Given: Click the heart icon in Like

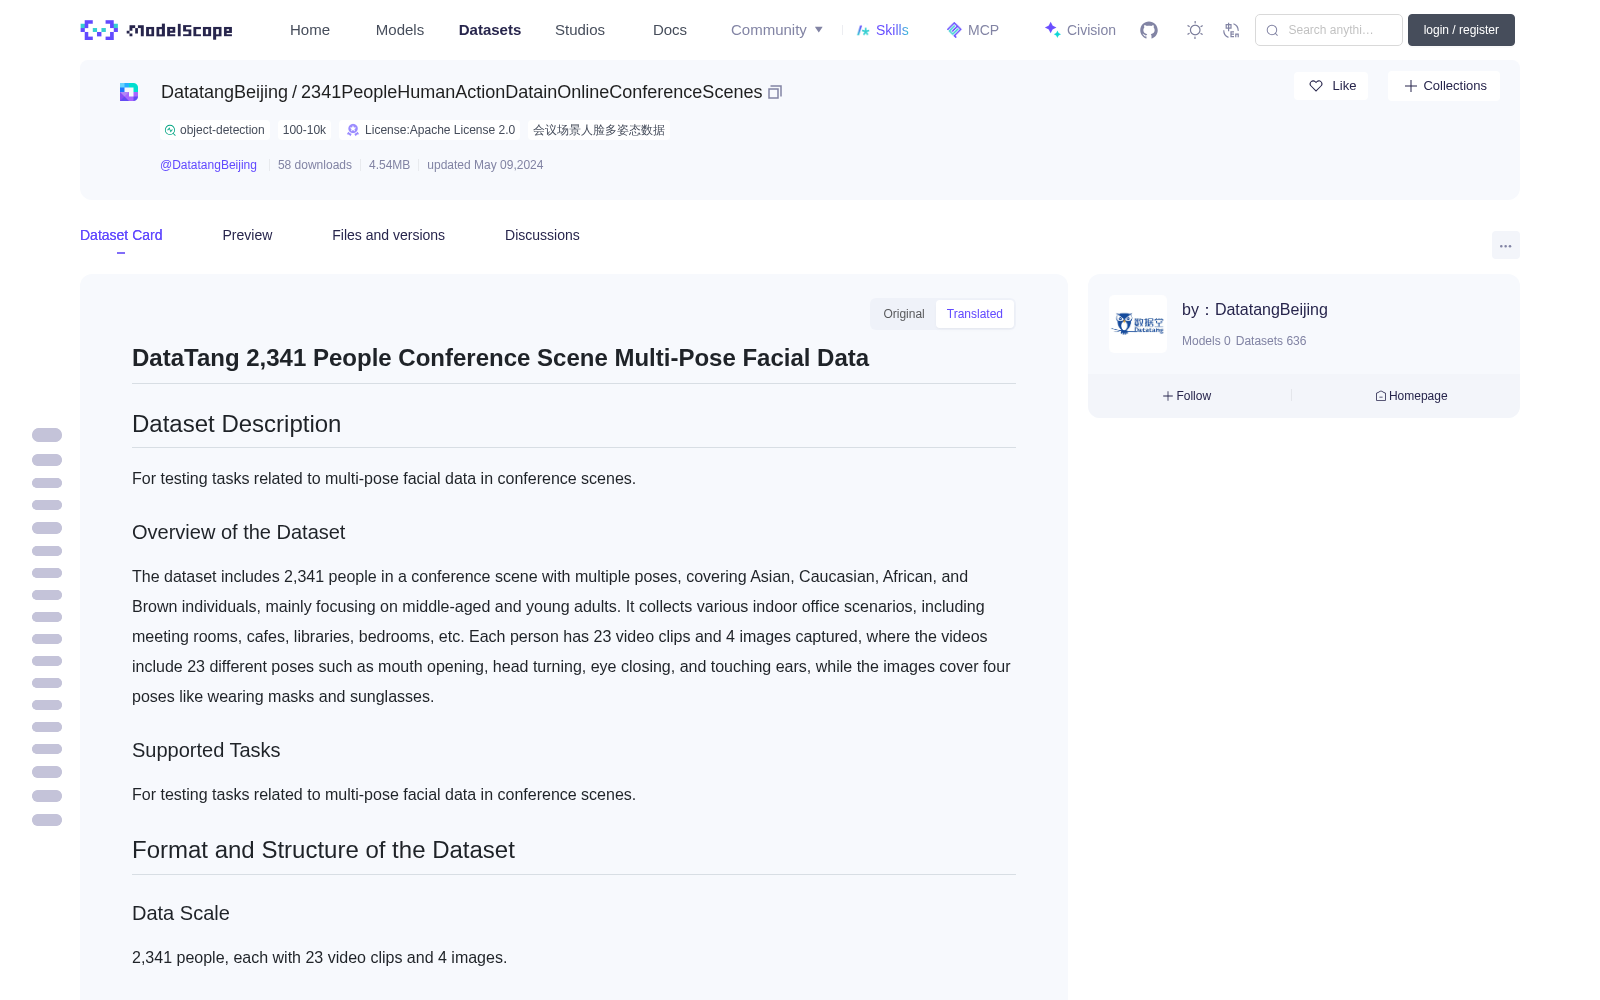Looking at the screenshot, I should pyautogui.click(x=1316, y=86).
